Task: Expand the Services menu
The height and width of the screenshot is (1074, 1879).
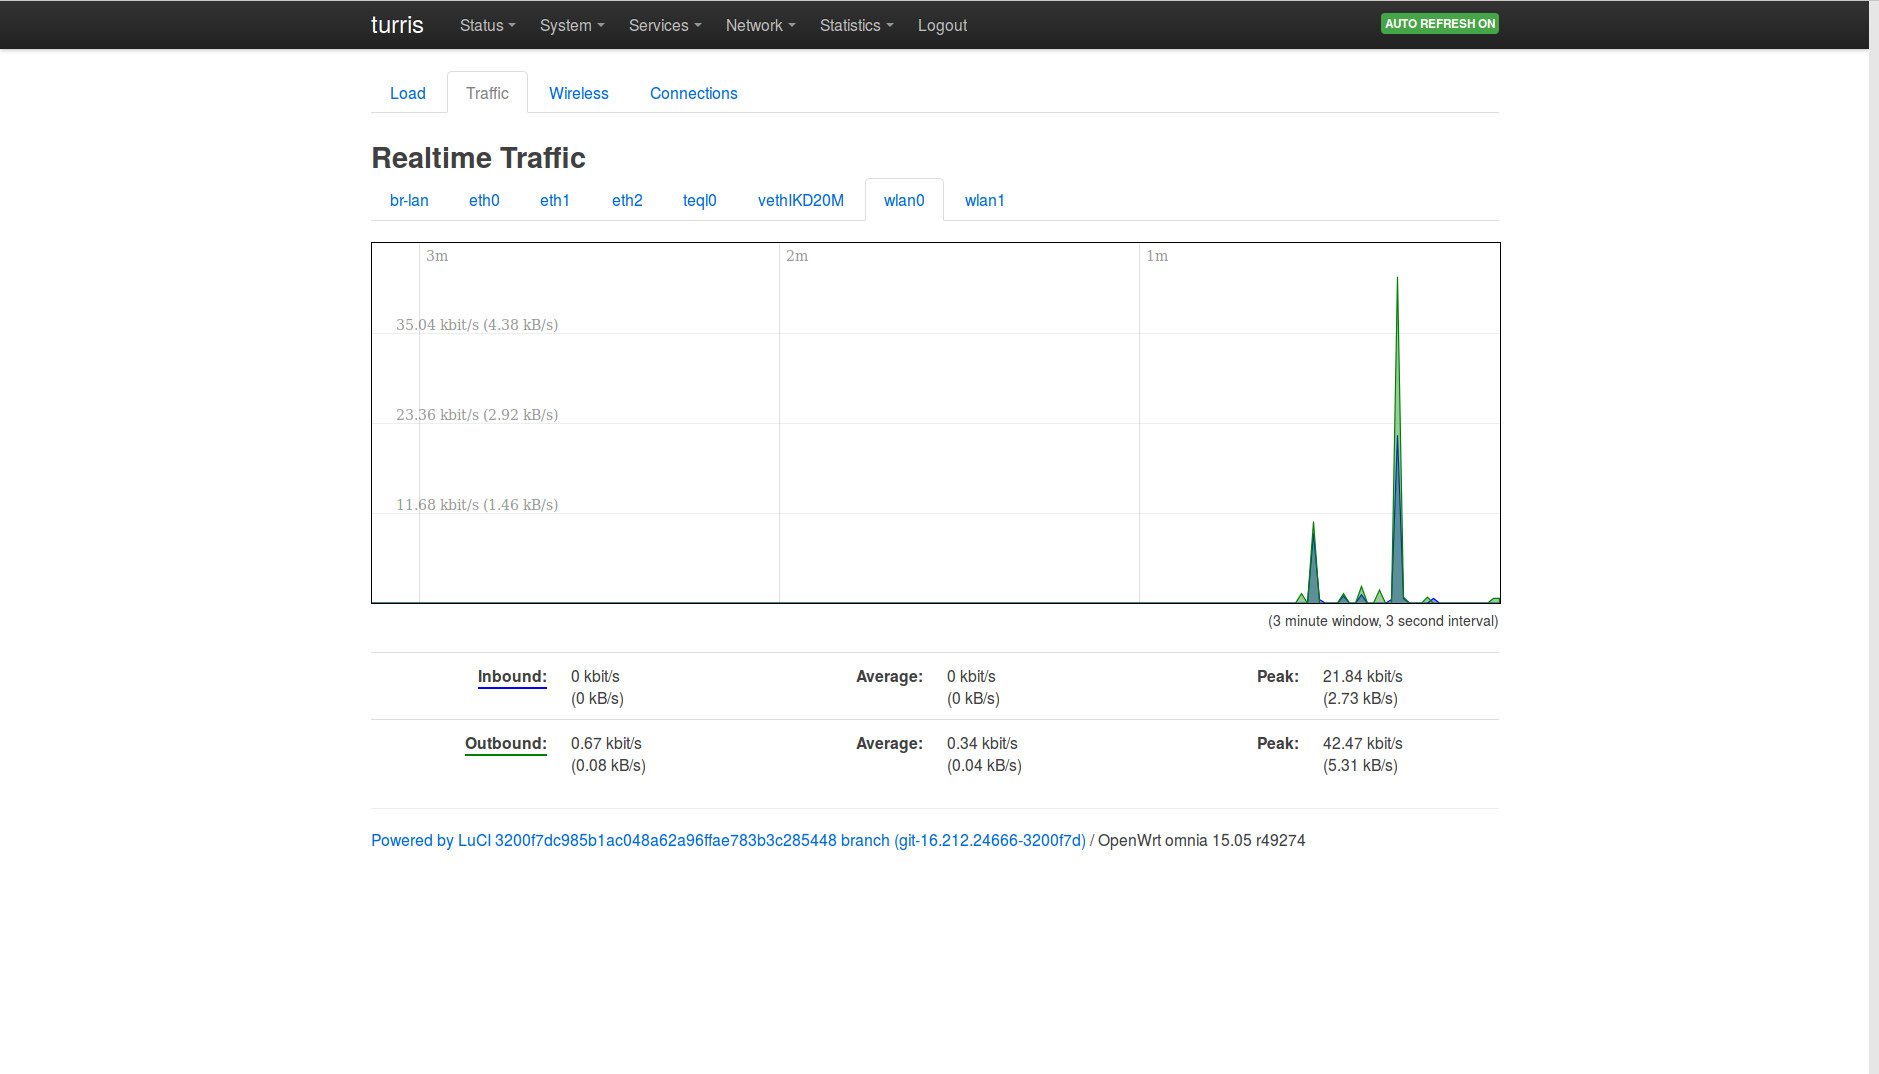Action: [x=664, y=25]
